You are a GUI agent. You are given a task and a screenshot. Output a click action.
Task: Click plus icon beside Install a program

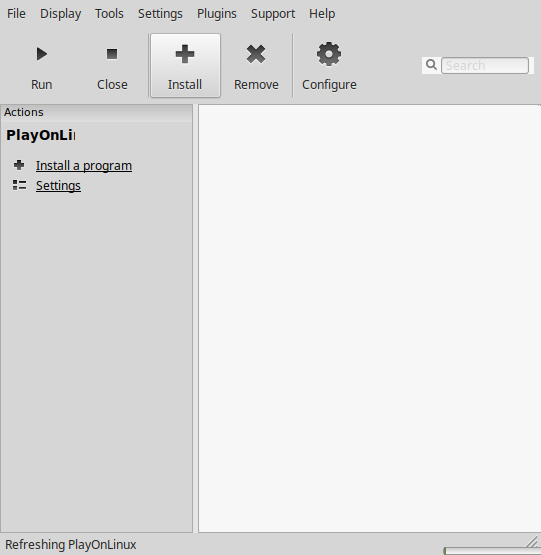[19, 165]
